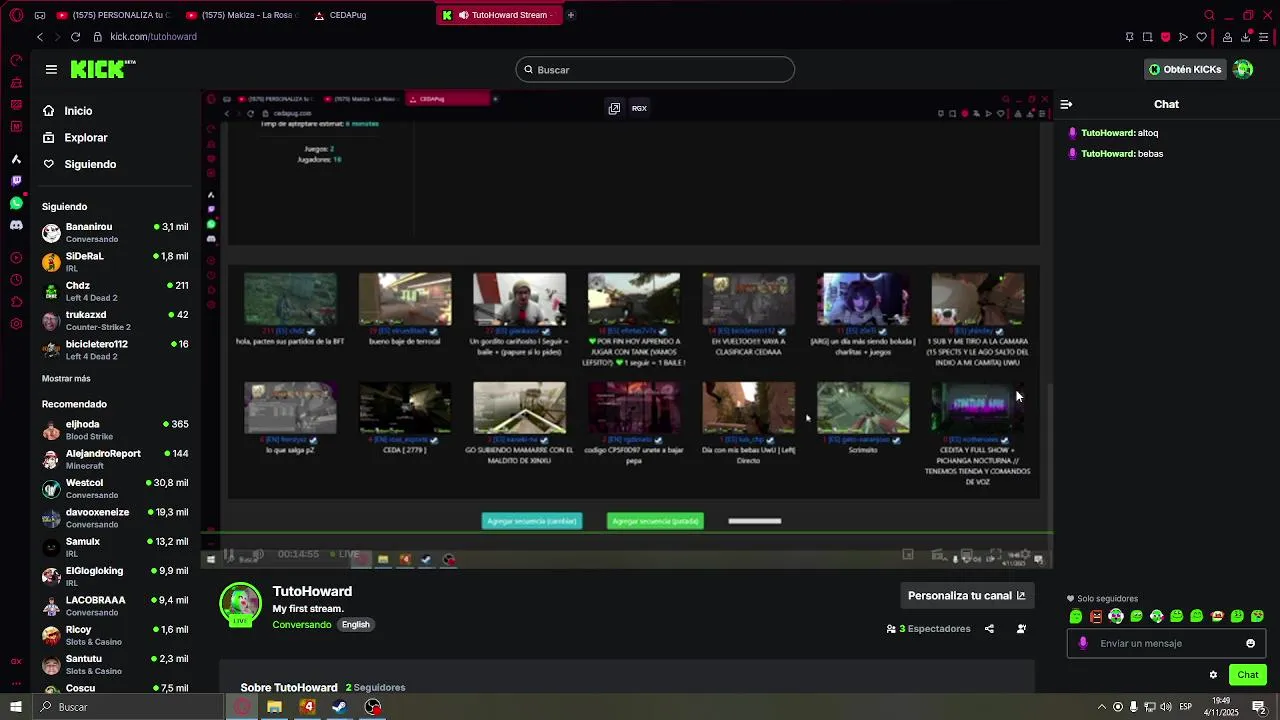Open eljhoda recommended channel
The height and width of the screenshot is (720, 1280).
point(115,430)
